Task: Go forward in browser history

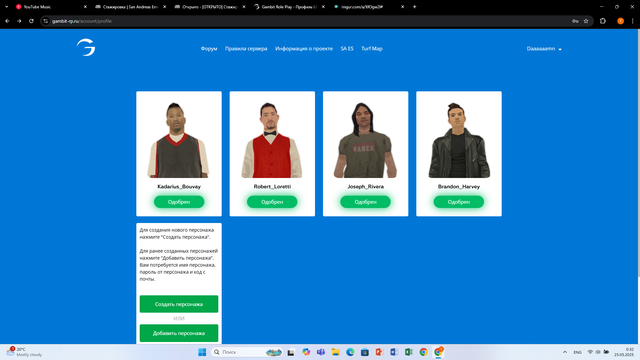Action: 19,21
